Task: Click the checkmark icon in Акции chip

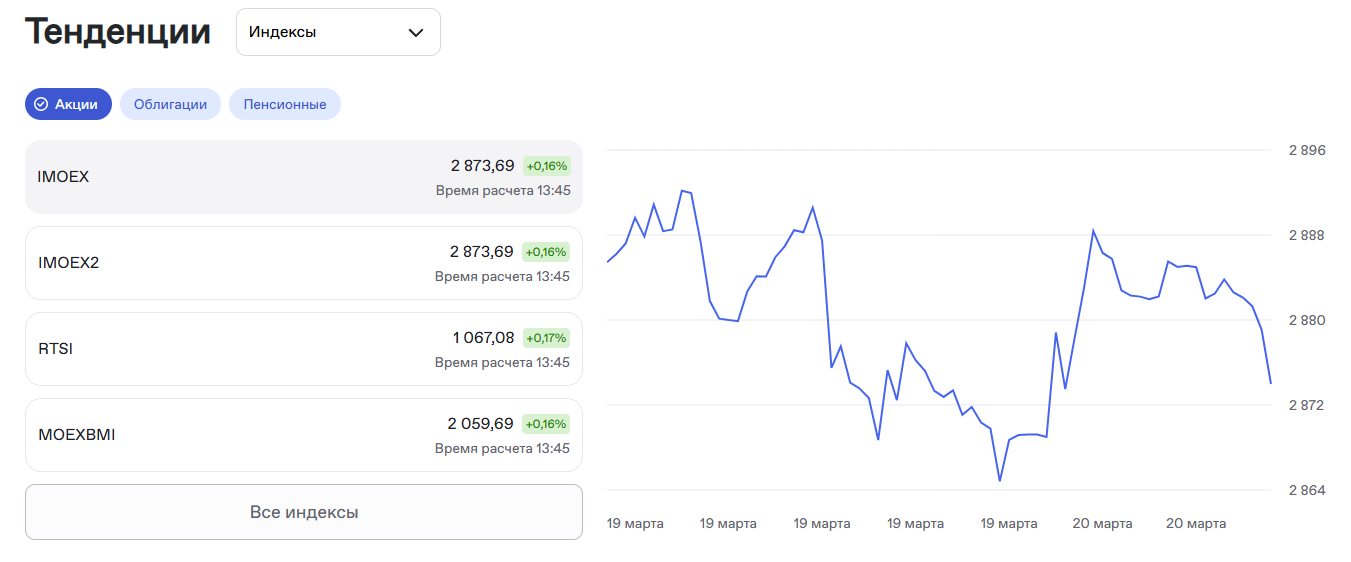Action: [41, 104]
